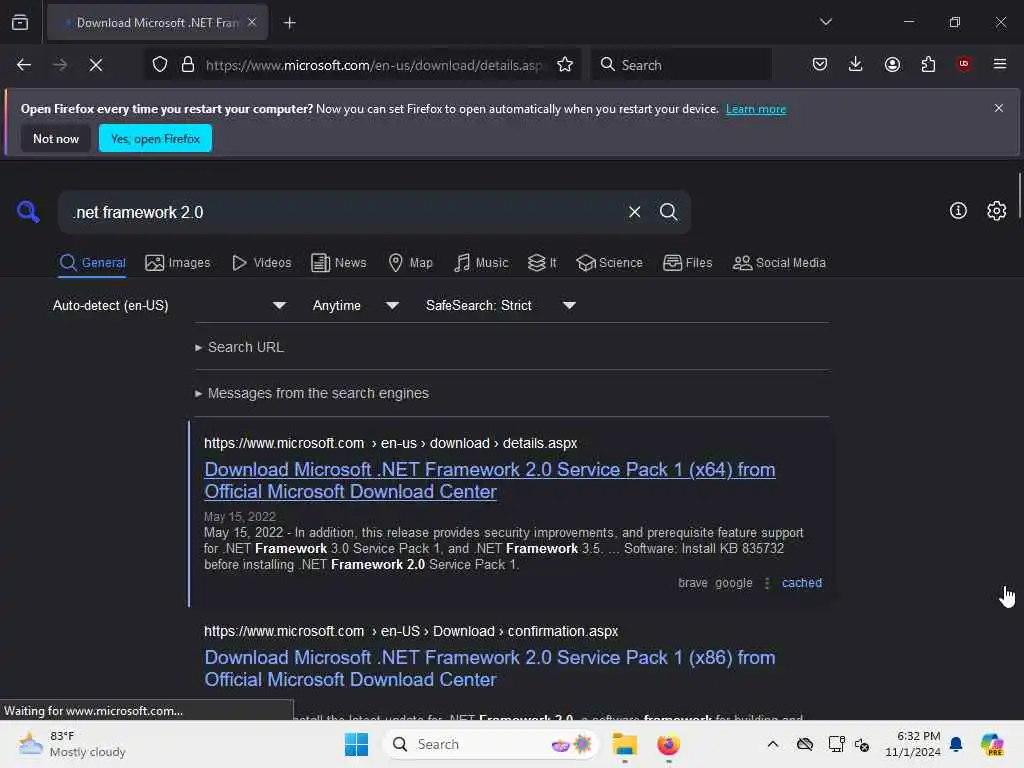Open Firefox View tab list icon
This screenshot has width=1024, height=768.
coord(20,23)
